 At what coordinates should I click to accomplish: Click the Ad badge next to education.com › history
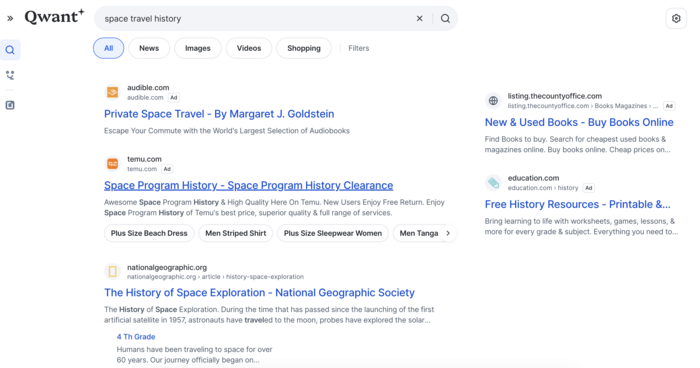[x=589, y=188]
